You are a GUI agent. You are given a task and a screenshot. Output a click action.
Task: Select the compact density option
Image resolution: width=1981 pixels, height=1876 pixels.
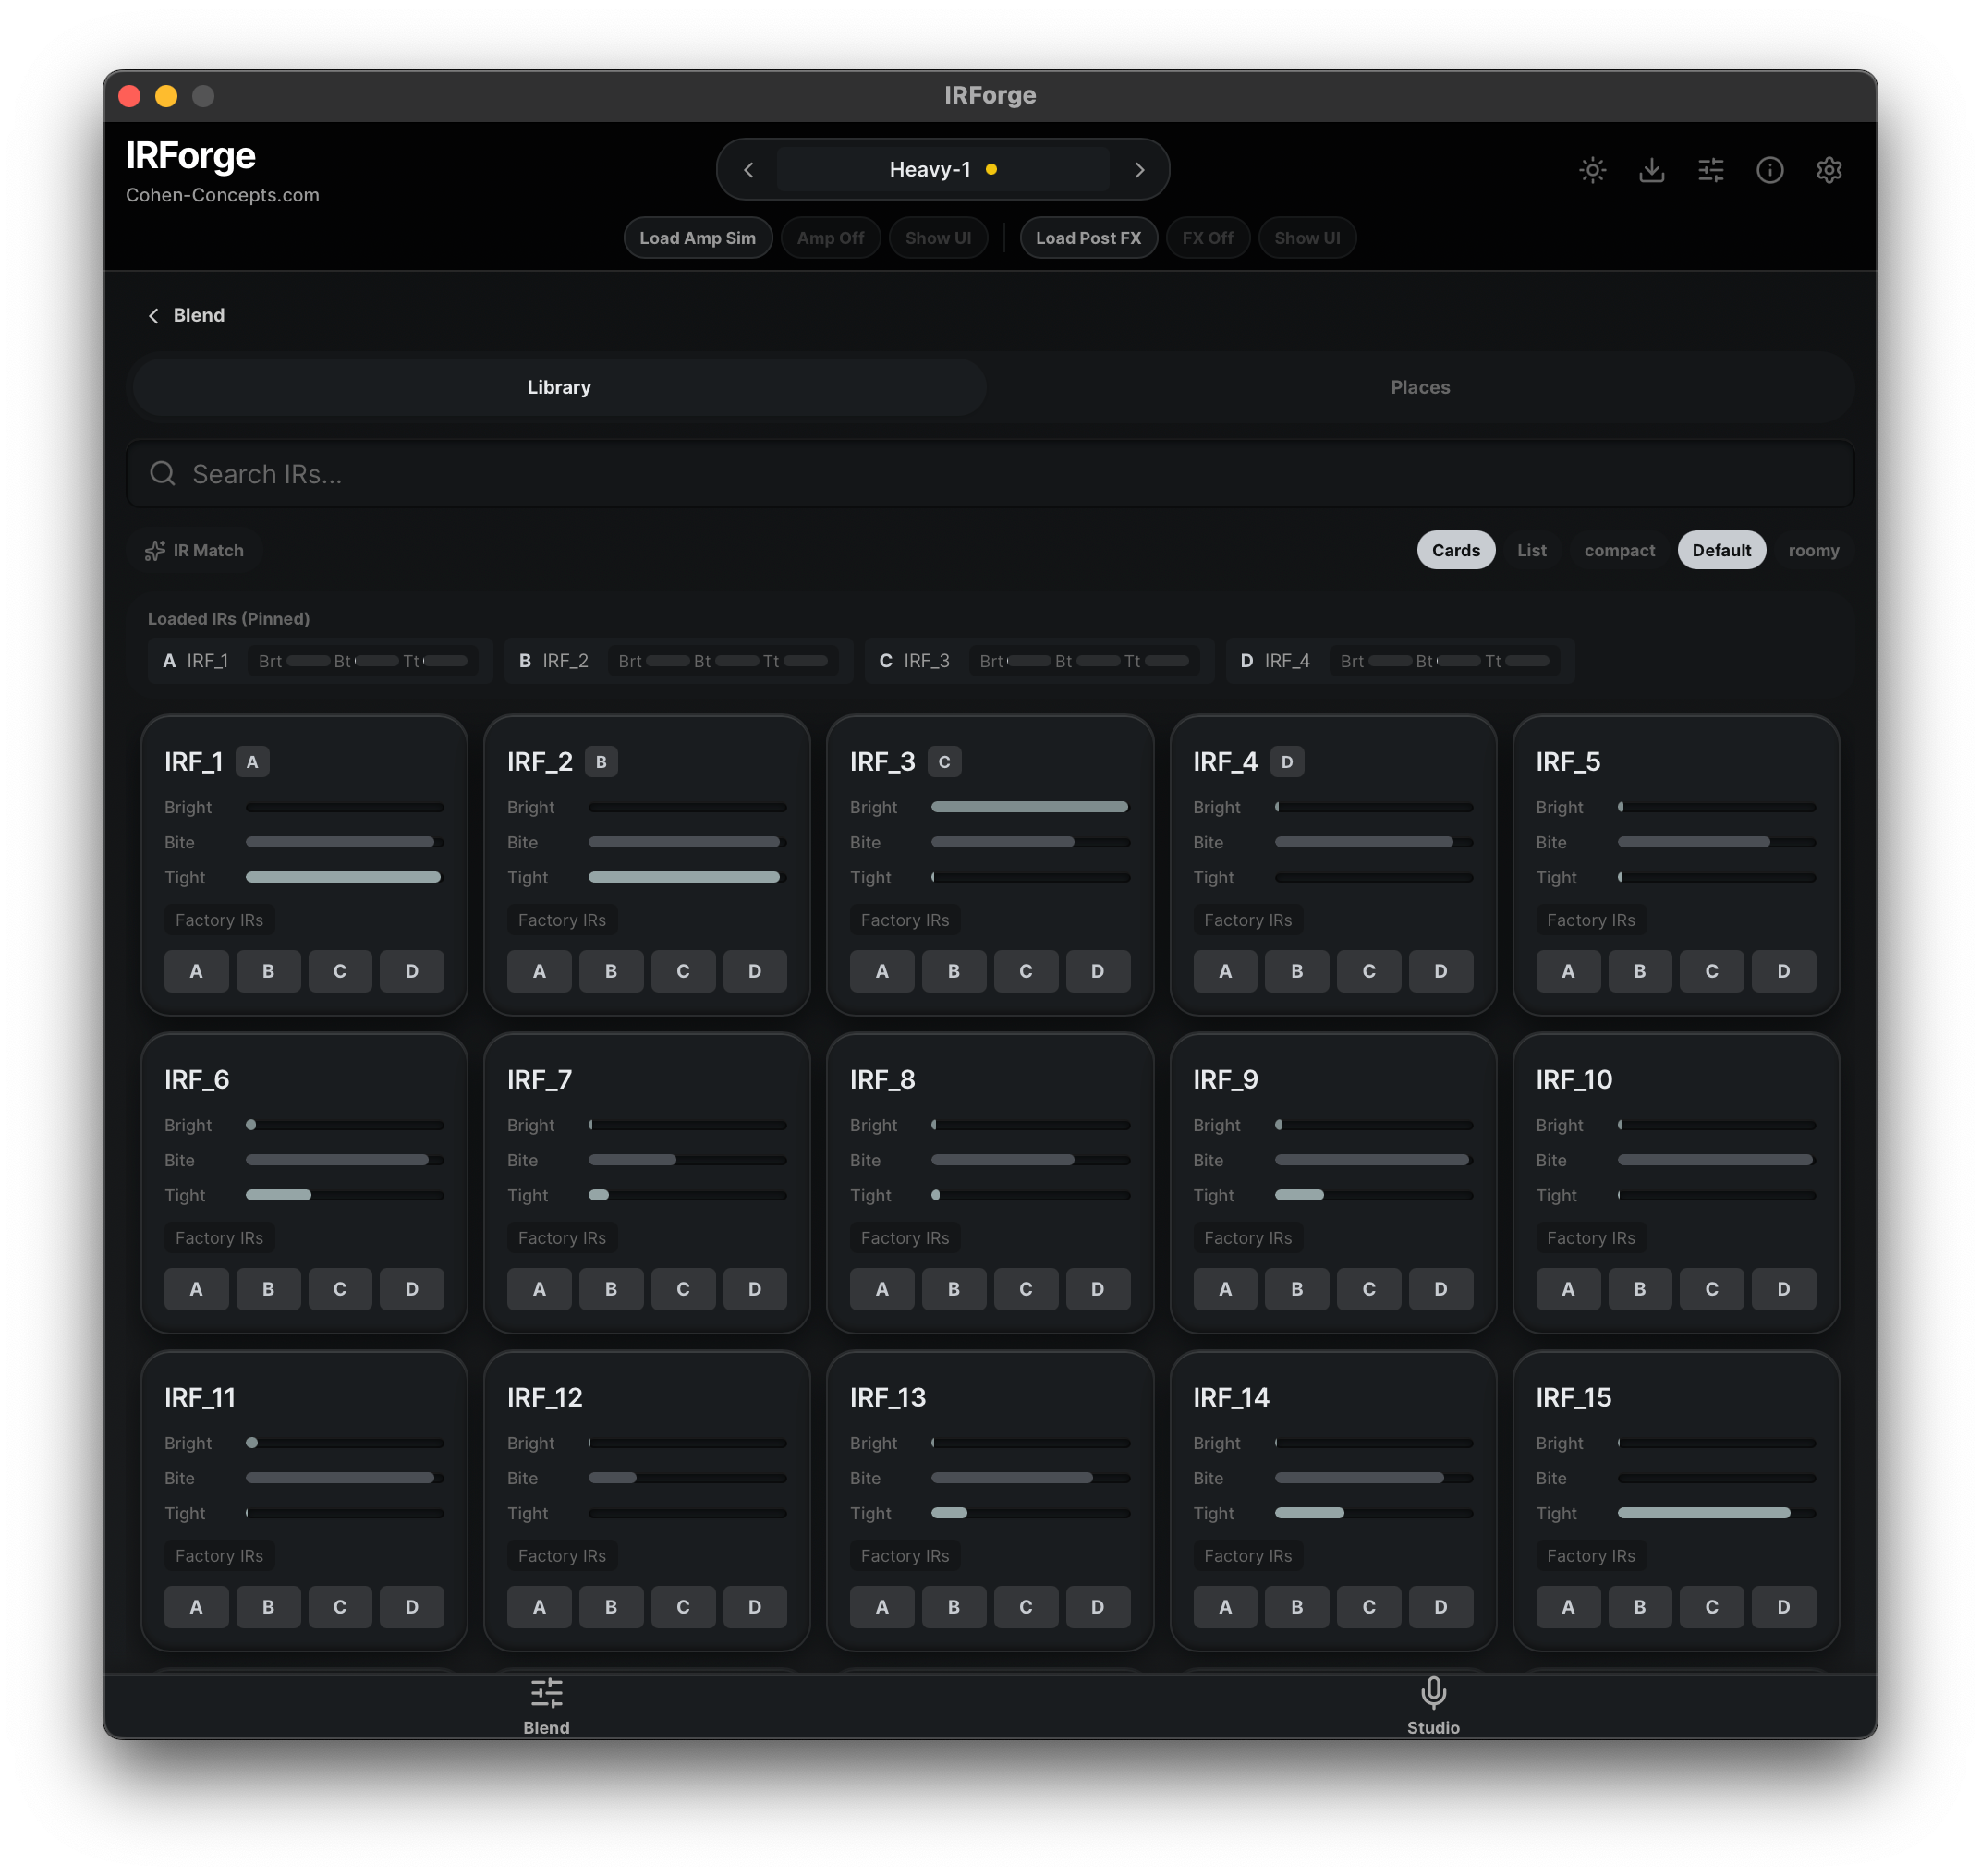1619,550
